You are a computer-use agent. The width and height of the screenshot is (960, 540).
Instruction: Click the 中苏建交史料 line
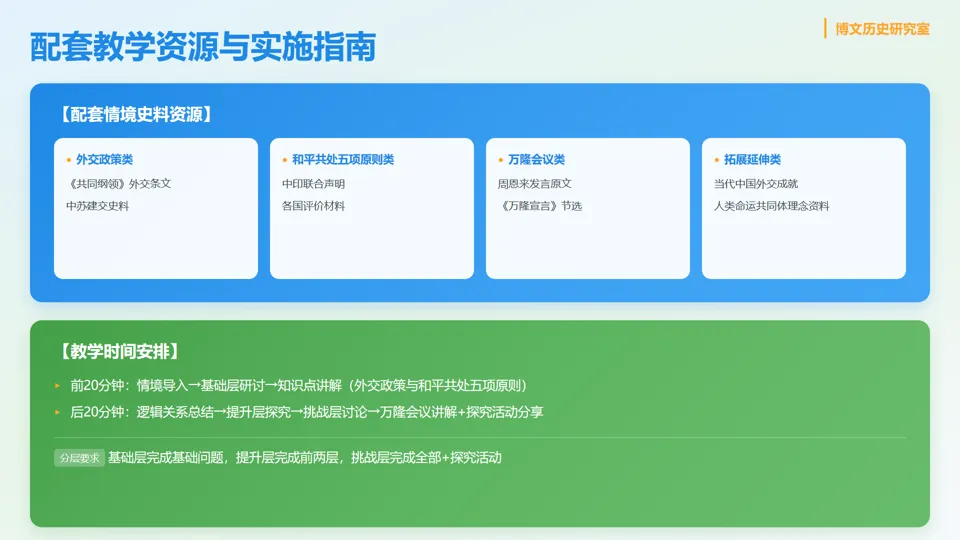coord(97,206)
